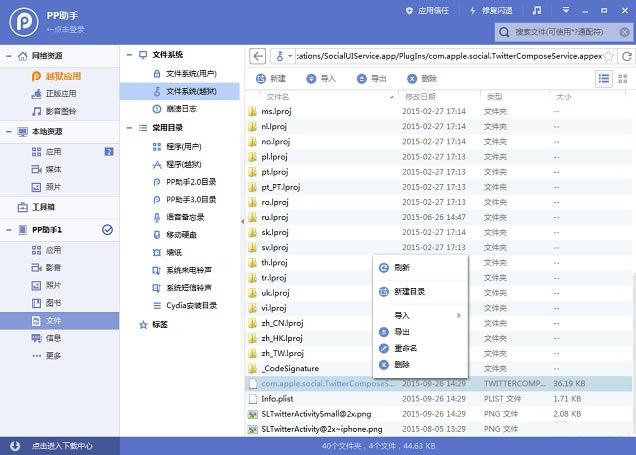636x455 pixels.
Task: Click the panel splitter collapse arrow
Action: [x=242, y=221]
